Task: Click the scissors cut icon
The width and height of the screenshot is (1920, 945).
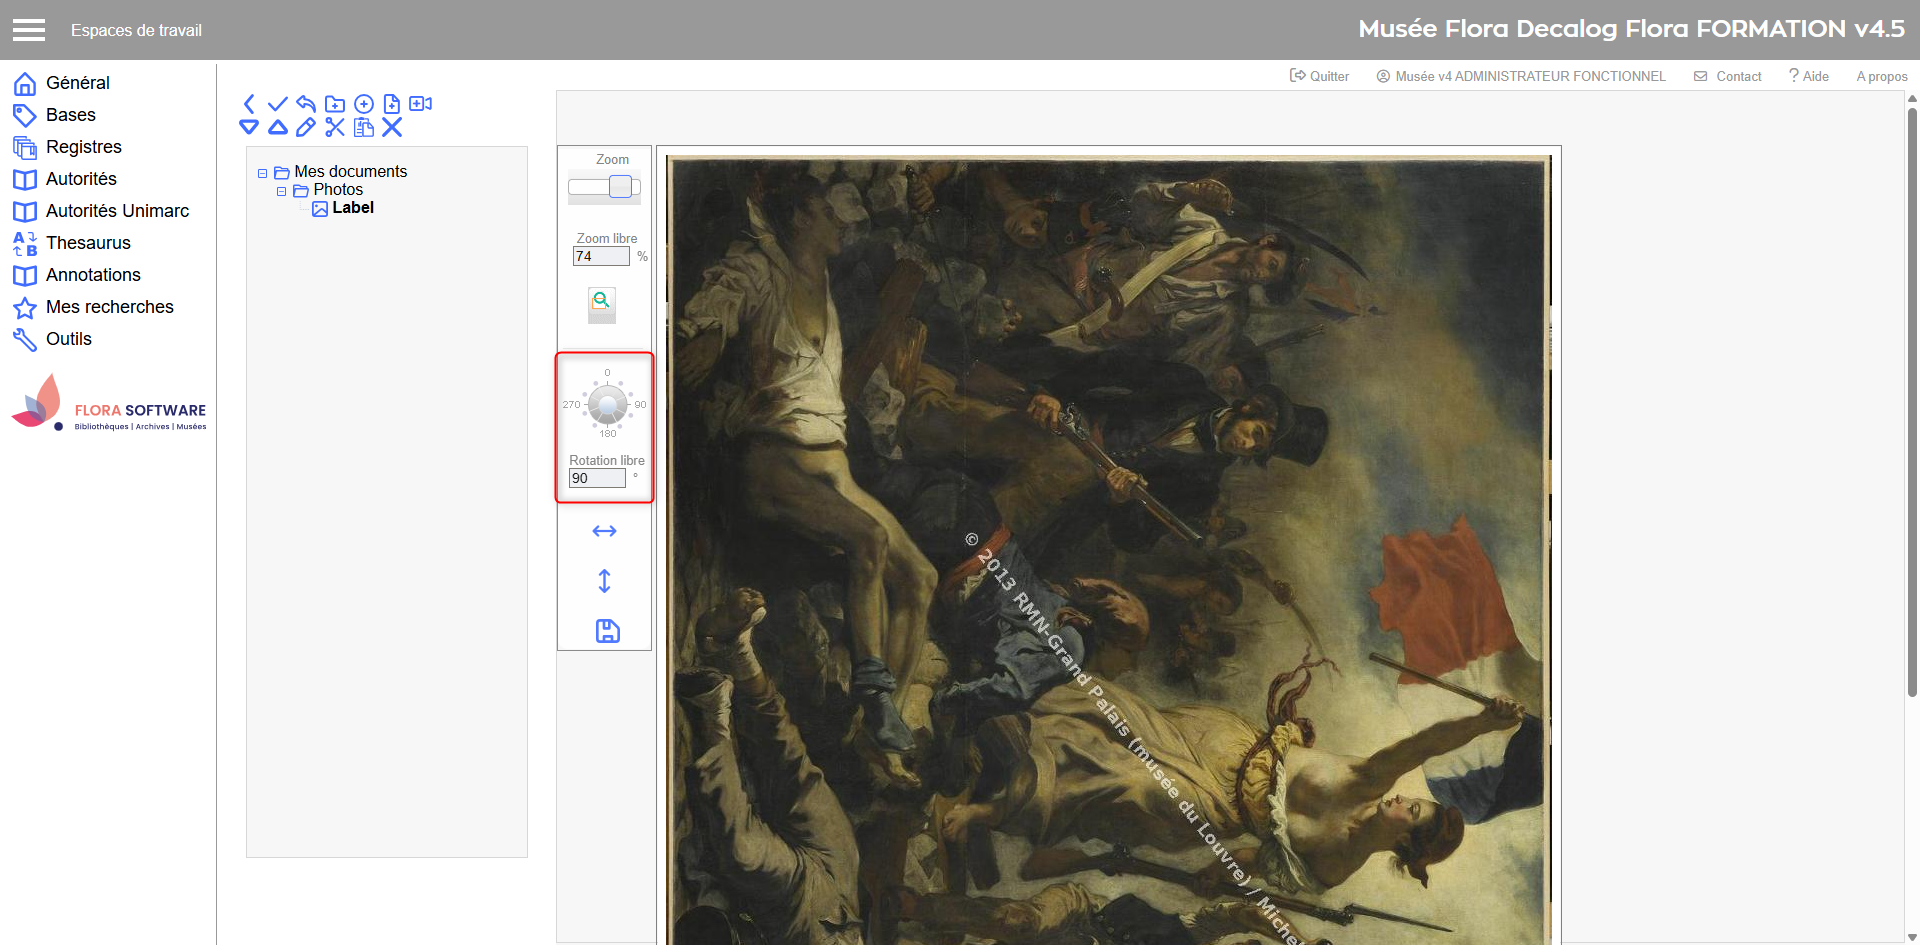Action: pos(335,127)
